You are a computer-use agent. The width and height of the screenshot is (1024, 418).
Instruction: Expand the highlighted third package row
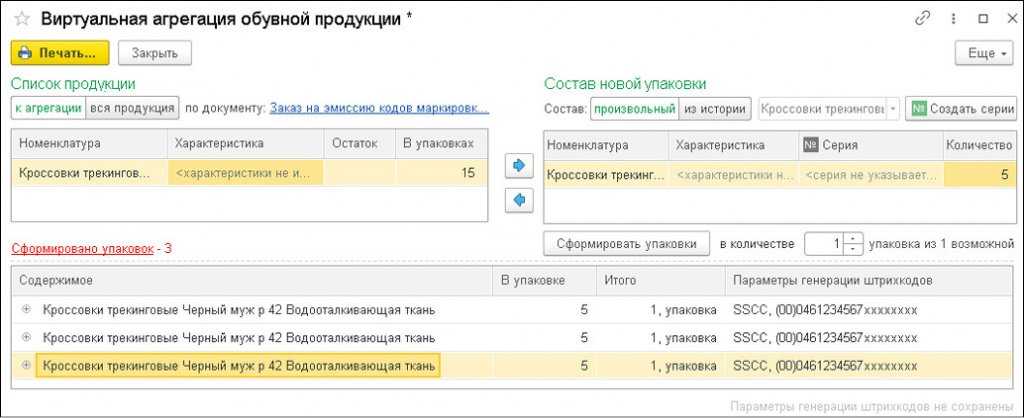tap(26, 366)
